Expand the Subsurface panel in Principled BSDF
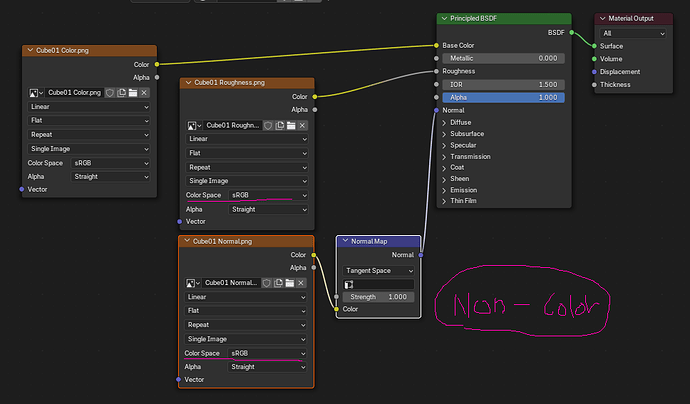The width and height of the screenshot is (690, 404). point(444,134)
